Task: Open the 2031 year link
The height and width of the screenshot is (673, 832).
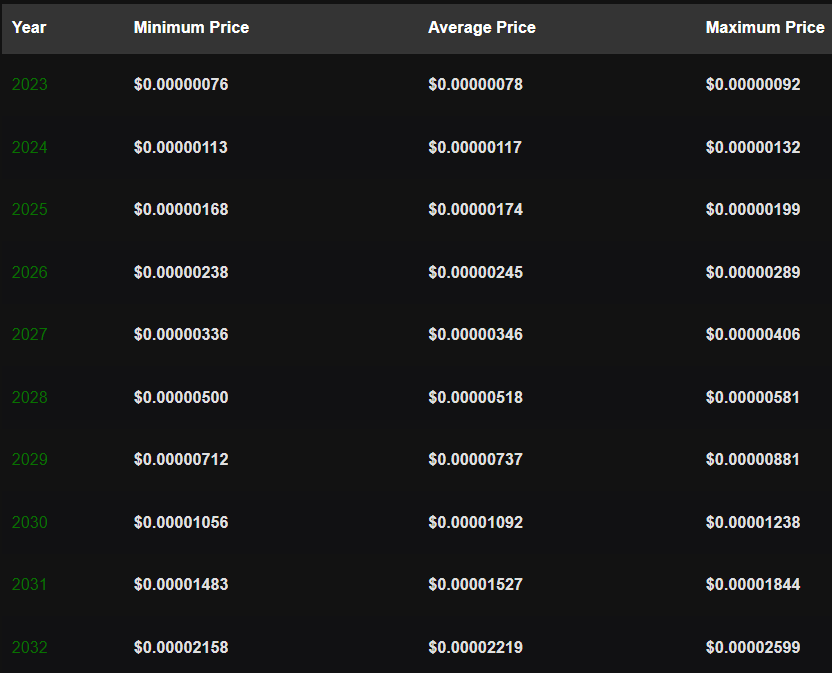Action: click(29, 584)
